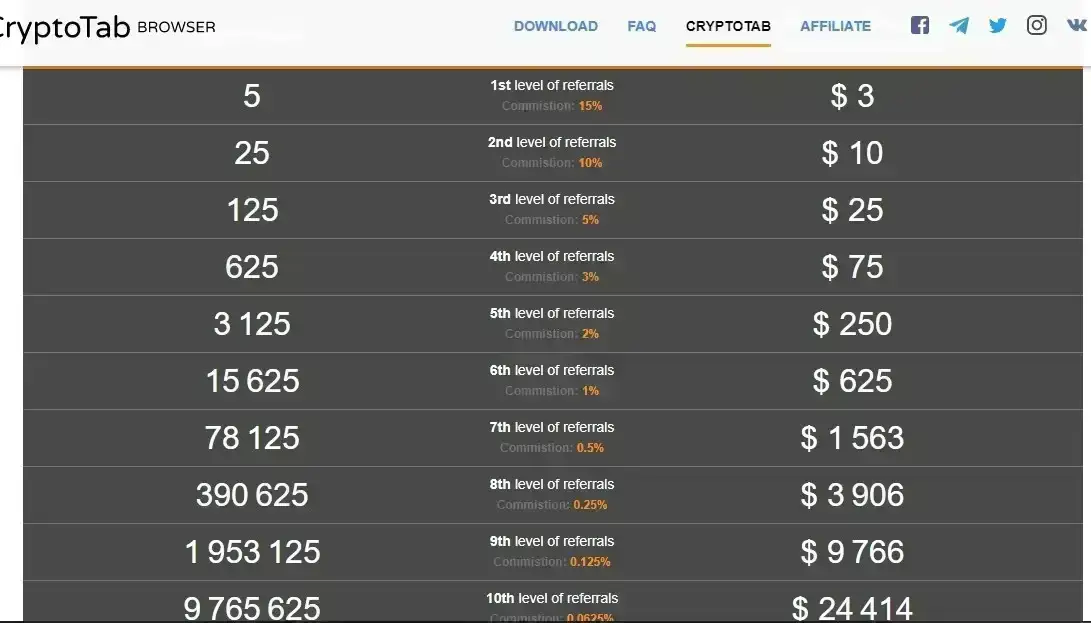
Task: Click the $ 75 income amount
Action: tap(852, 267)
